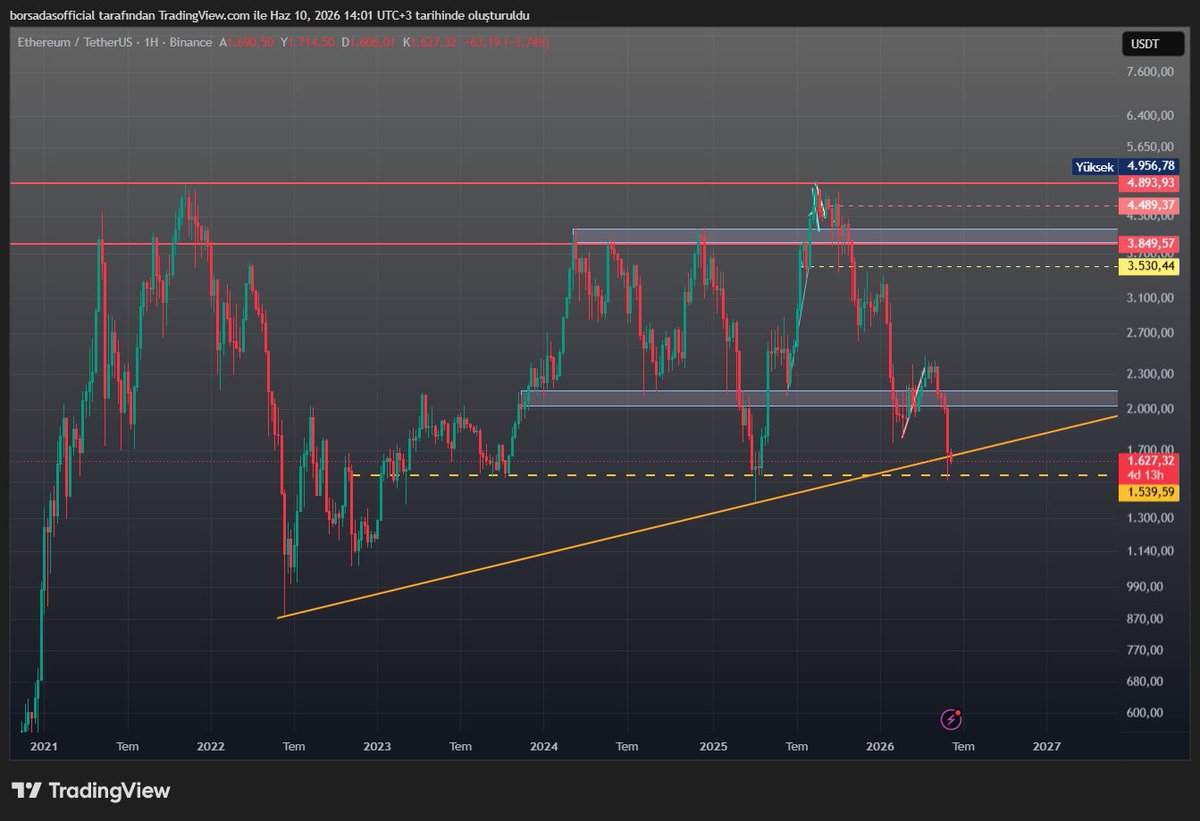Viewport: 1200px width, 821px height.
Task: Click the 2024 time axis label
Action: [x=544, y=746]
